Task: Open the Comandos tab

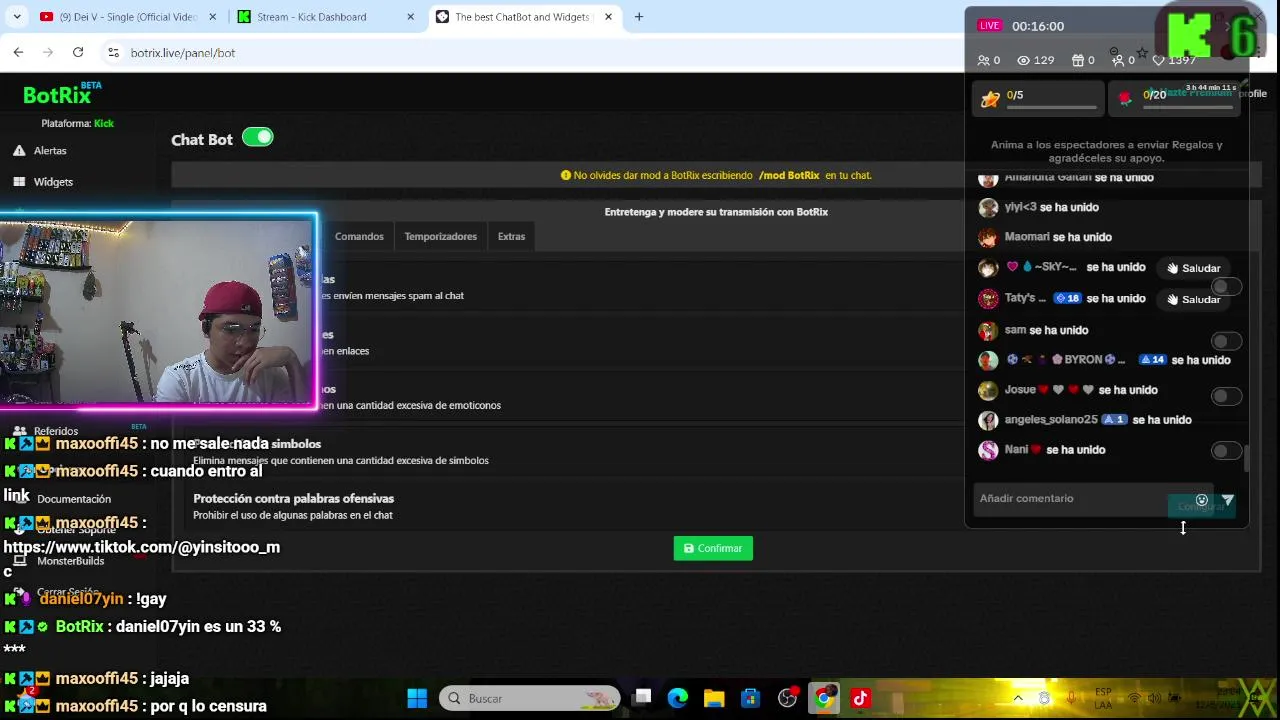Action: pyautogui.click(x=359, y=237)
